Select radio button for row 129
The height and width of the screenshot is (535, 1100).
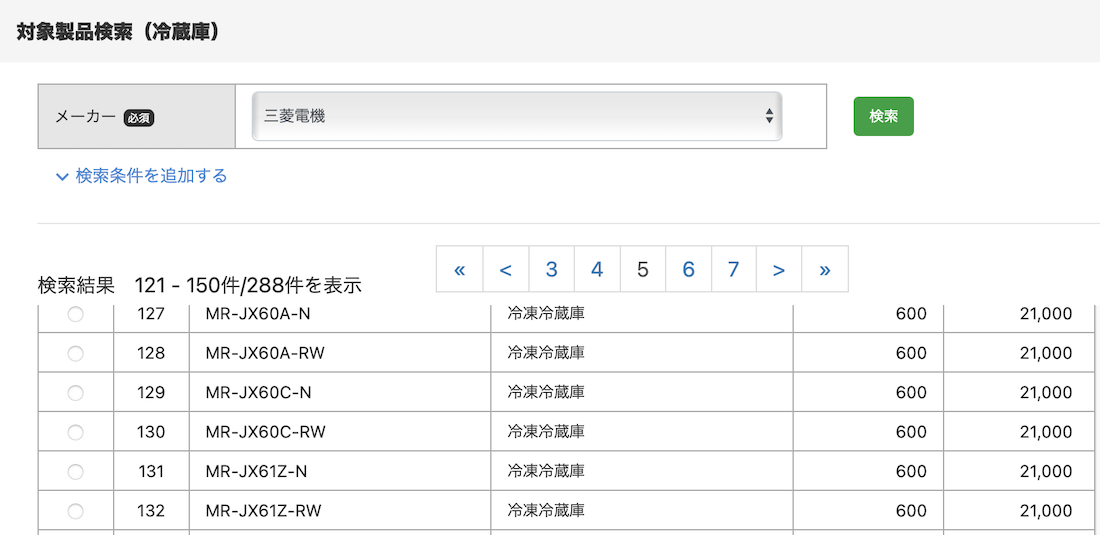tap(75, 393)
